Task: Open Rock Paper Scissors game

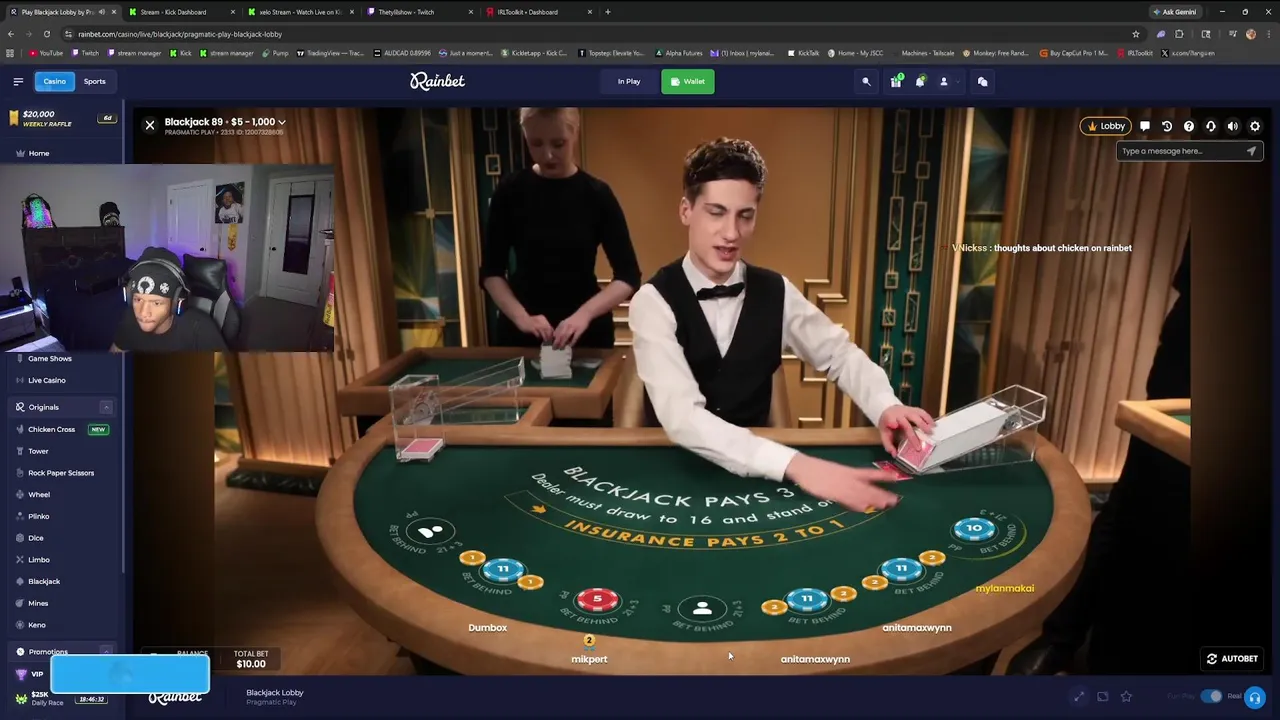Action: tap(60, 473)
